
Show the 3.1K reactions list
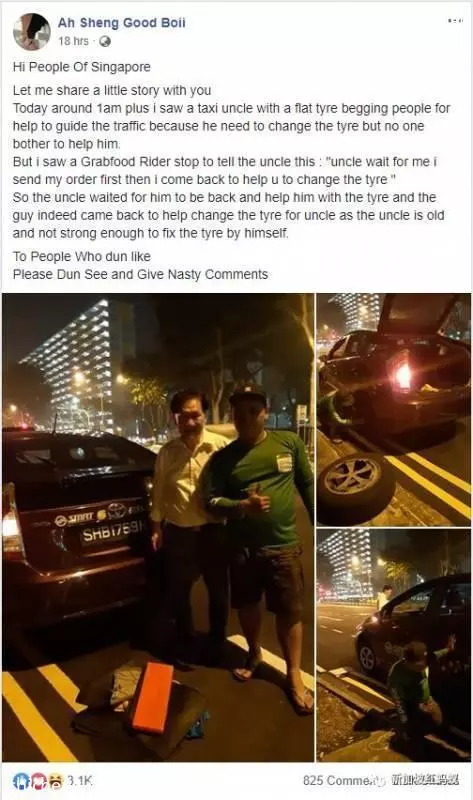point(80,781)
